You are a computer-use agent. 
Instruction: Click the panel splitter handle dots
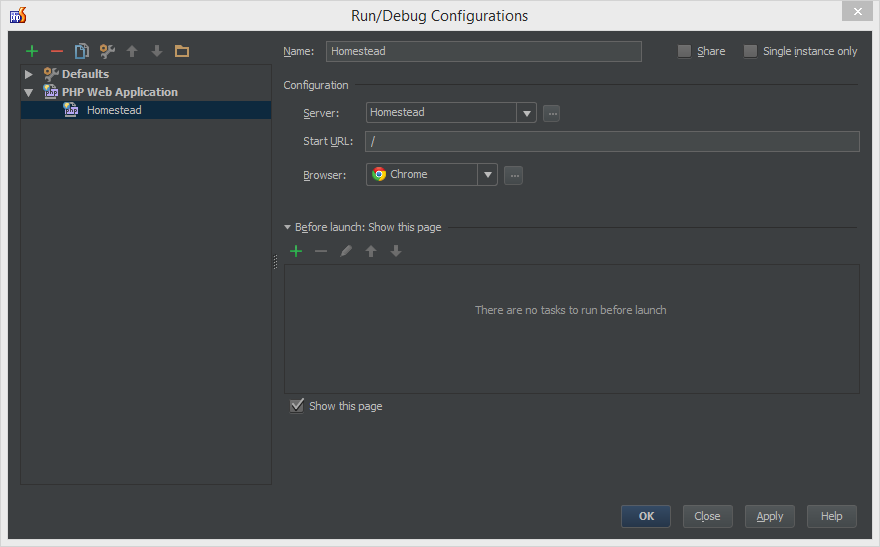[275, 262]
